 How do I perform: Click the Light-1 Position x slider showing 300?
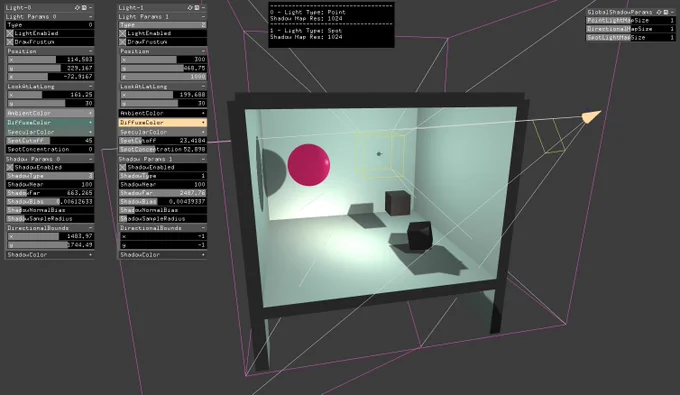tap(163, 59)
